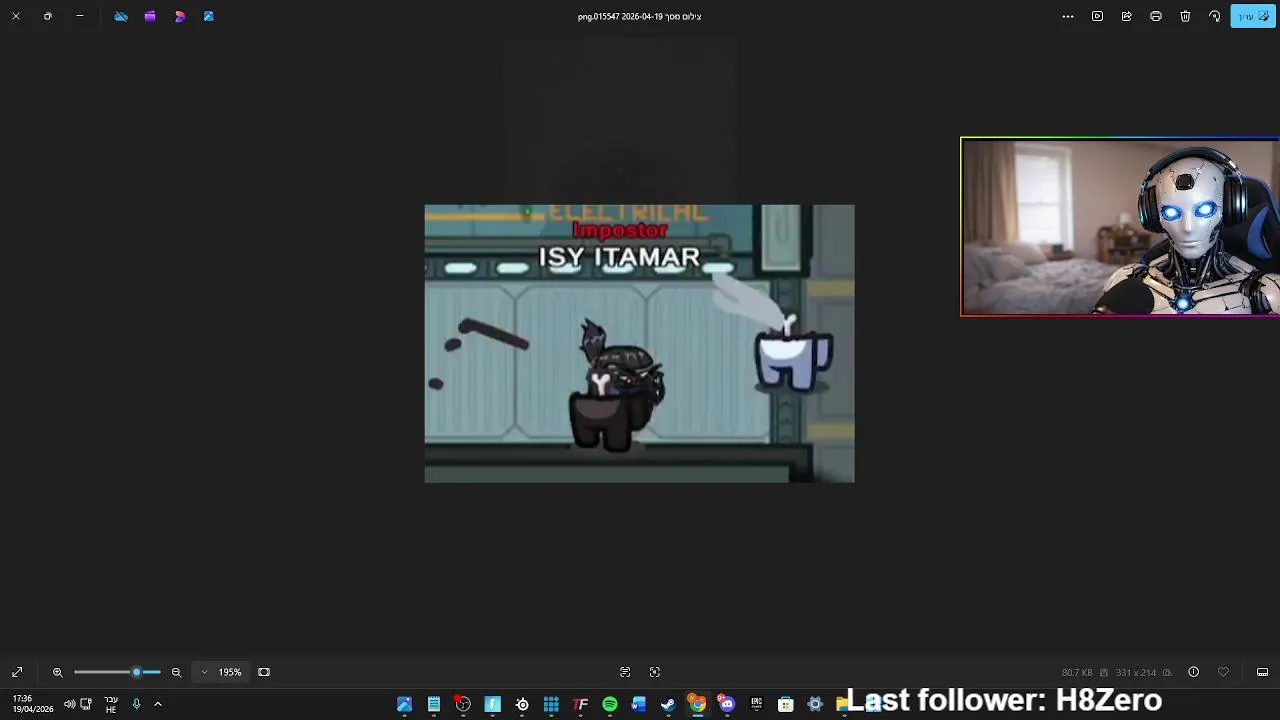
Task: Click the scan text icon in bottom bar
Action: (625, 672)
